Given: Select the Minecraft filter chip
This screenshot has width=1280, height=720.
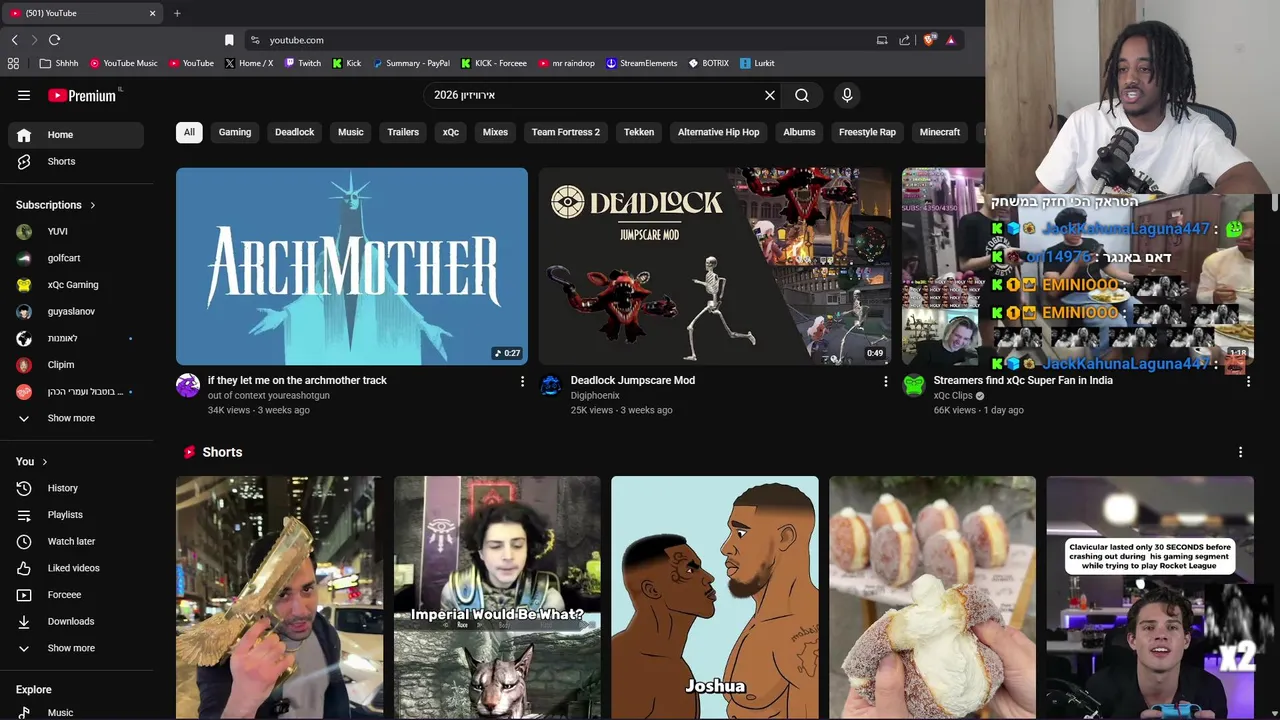Looking at the screenshot, I should pyautogui.click(x=940, y=132).
